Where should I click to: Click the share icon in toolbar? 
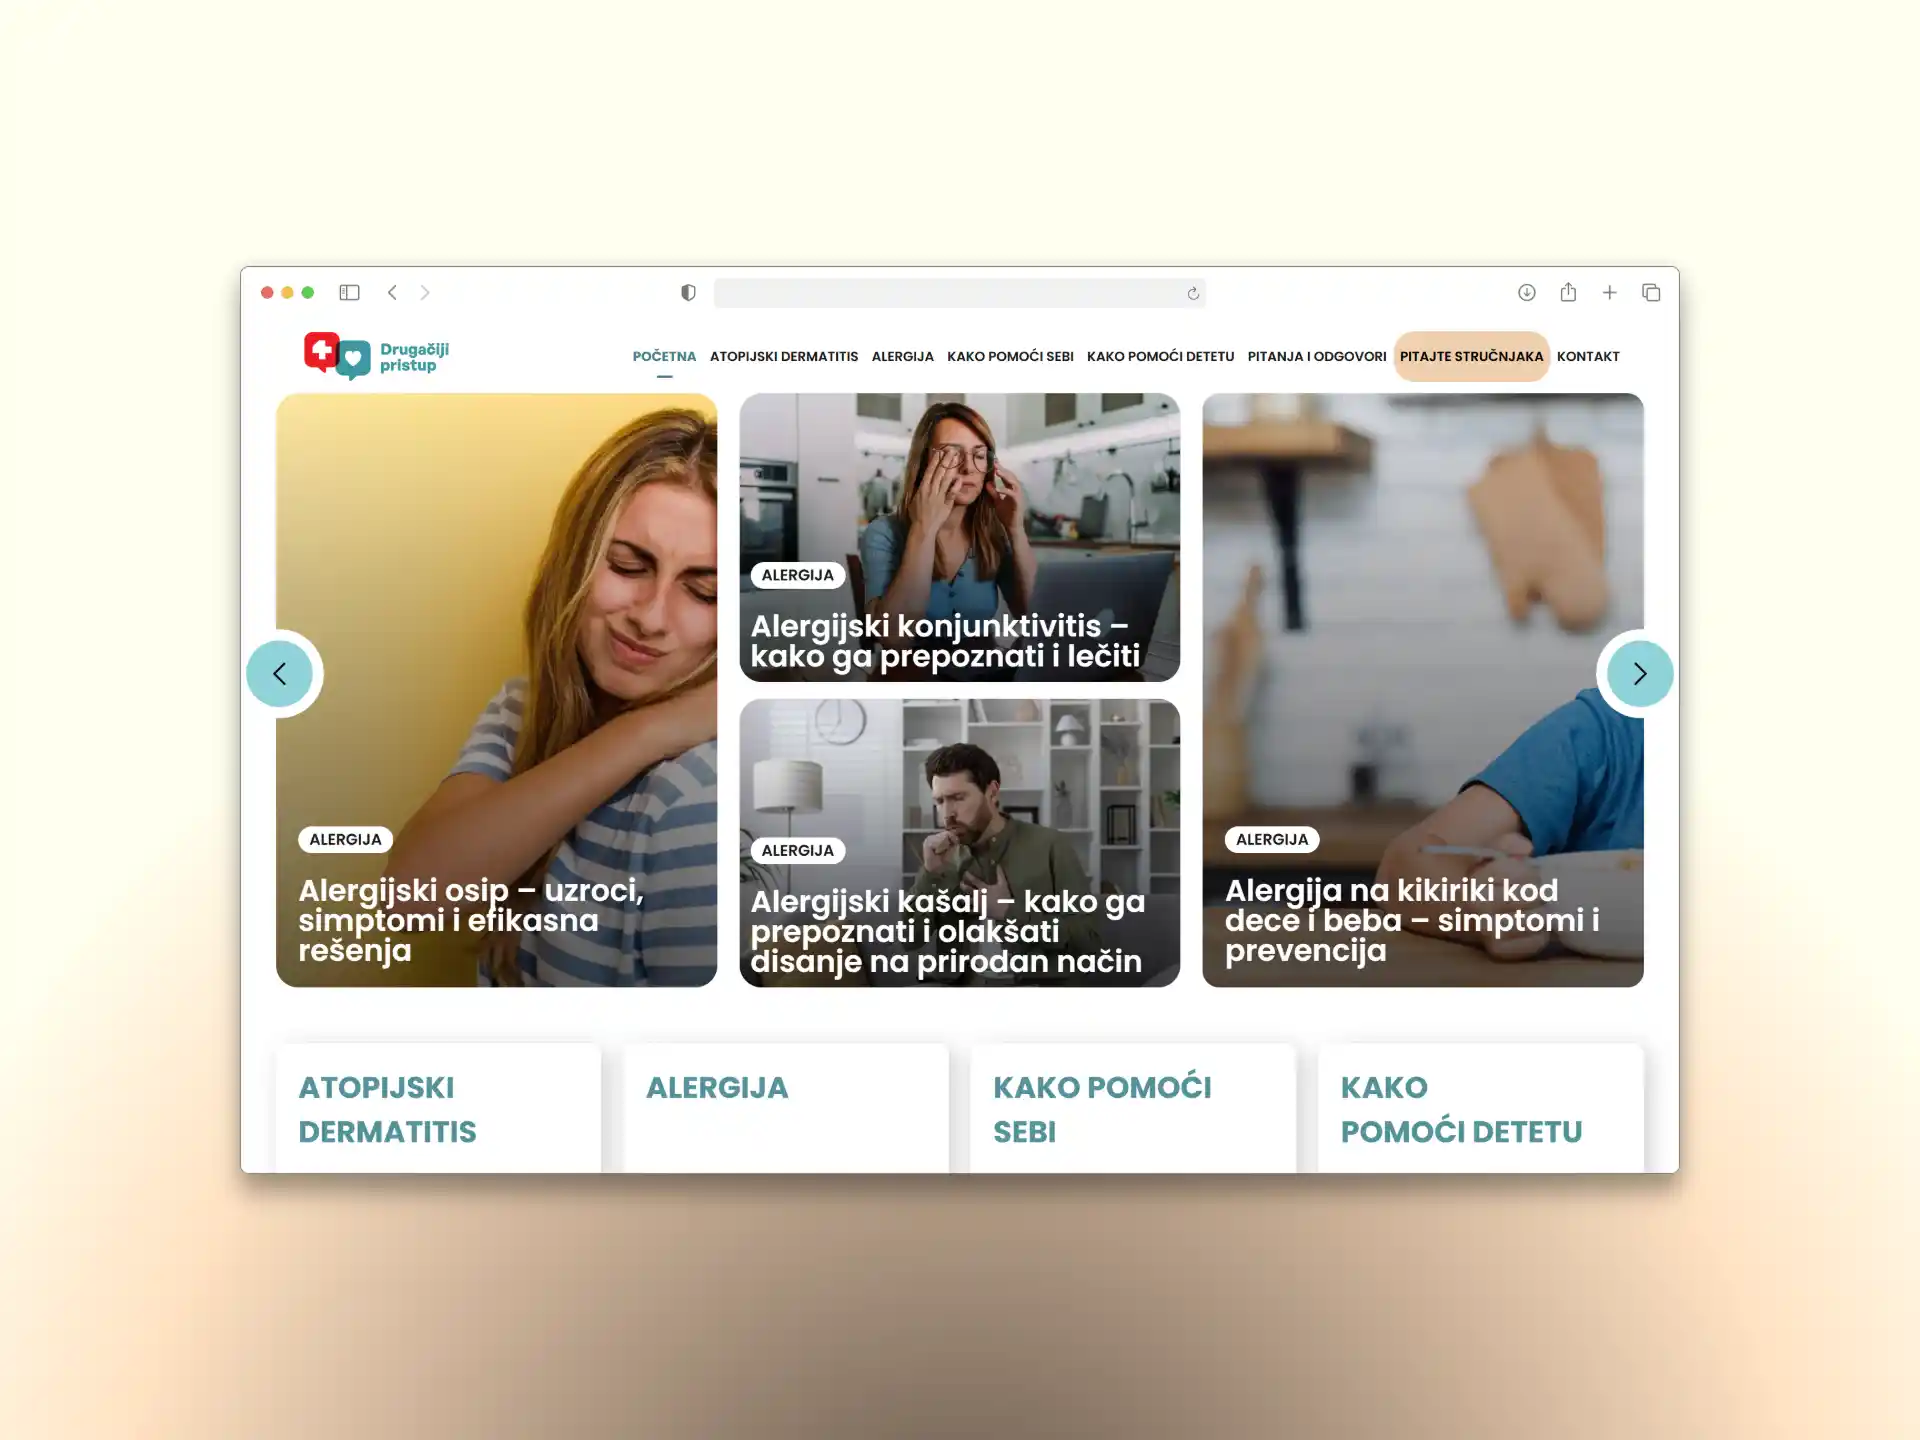point(1568,292)
